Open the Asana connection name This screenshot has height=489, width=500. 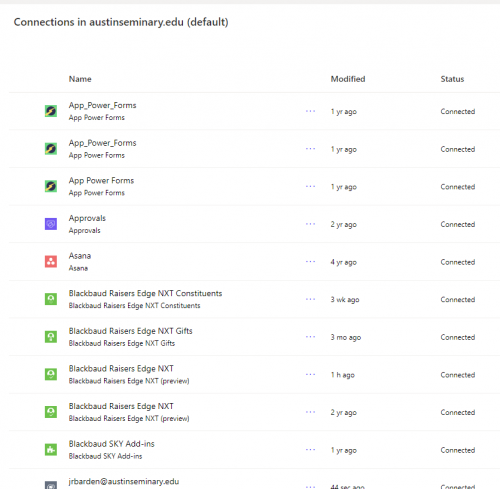[x=80, y=256]
